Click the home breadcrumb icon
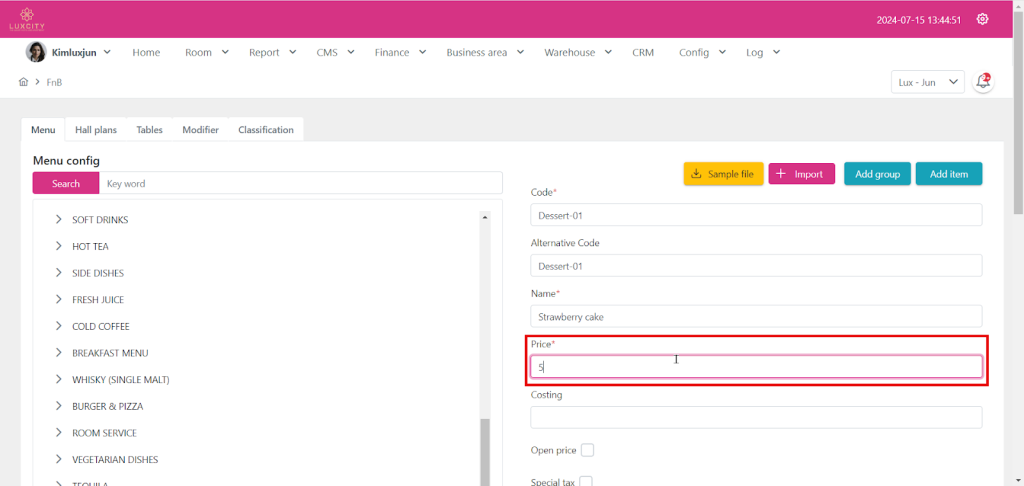Image resolution: width=1024 pixels, height=486 pixels. click(x=23, y=82)
